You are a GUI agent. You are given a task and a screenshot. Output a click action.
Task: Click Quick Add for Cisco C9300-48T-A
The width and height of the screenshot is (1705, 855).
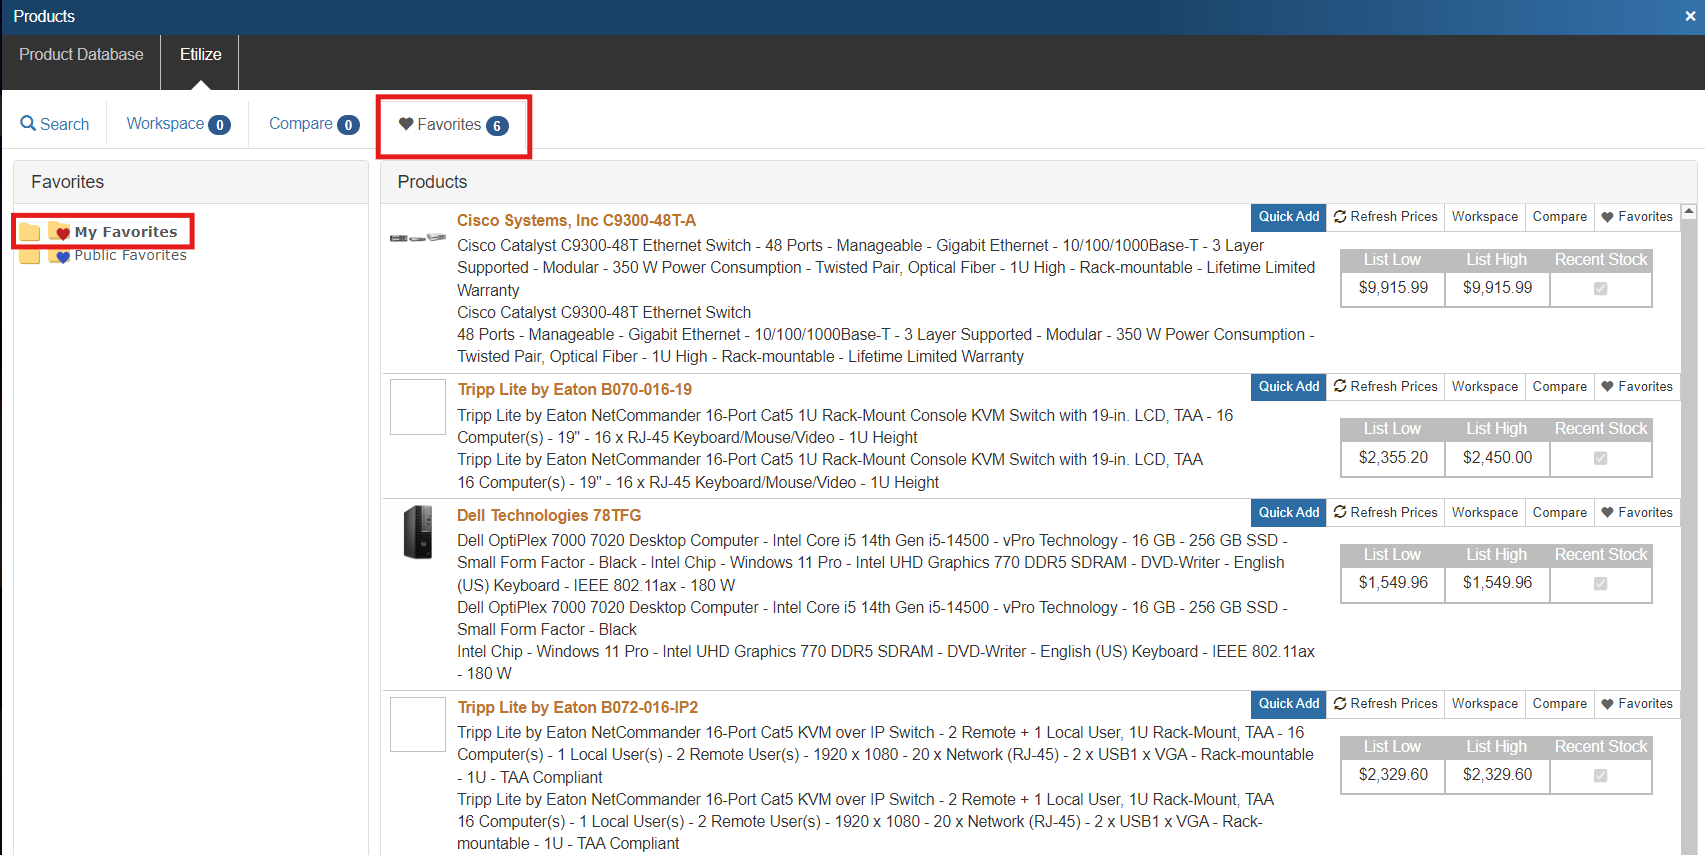point(1288,216)
